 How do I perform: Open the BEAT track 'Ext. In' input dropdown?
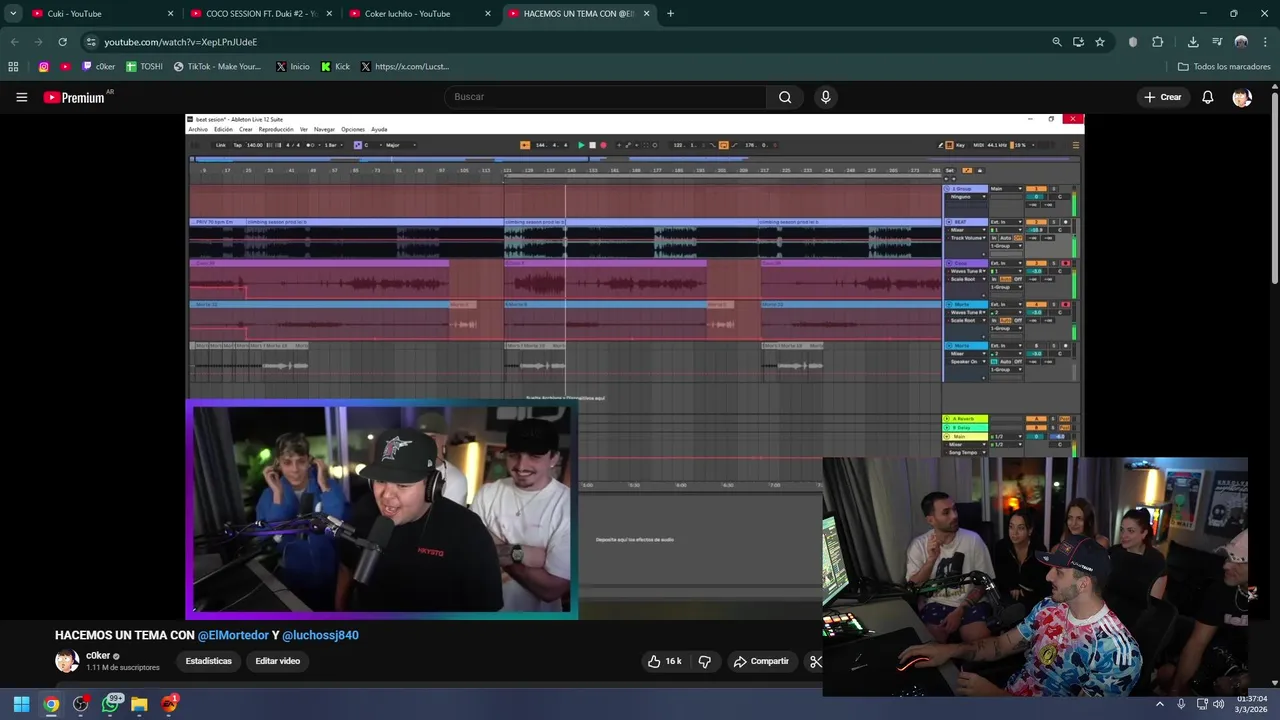[x=1007, y=222]
